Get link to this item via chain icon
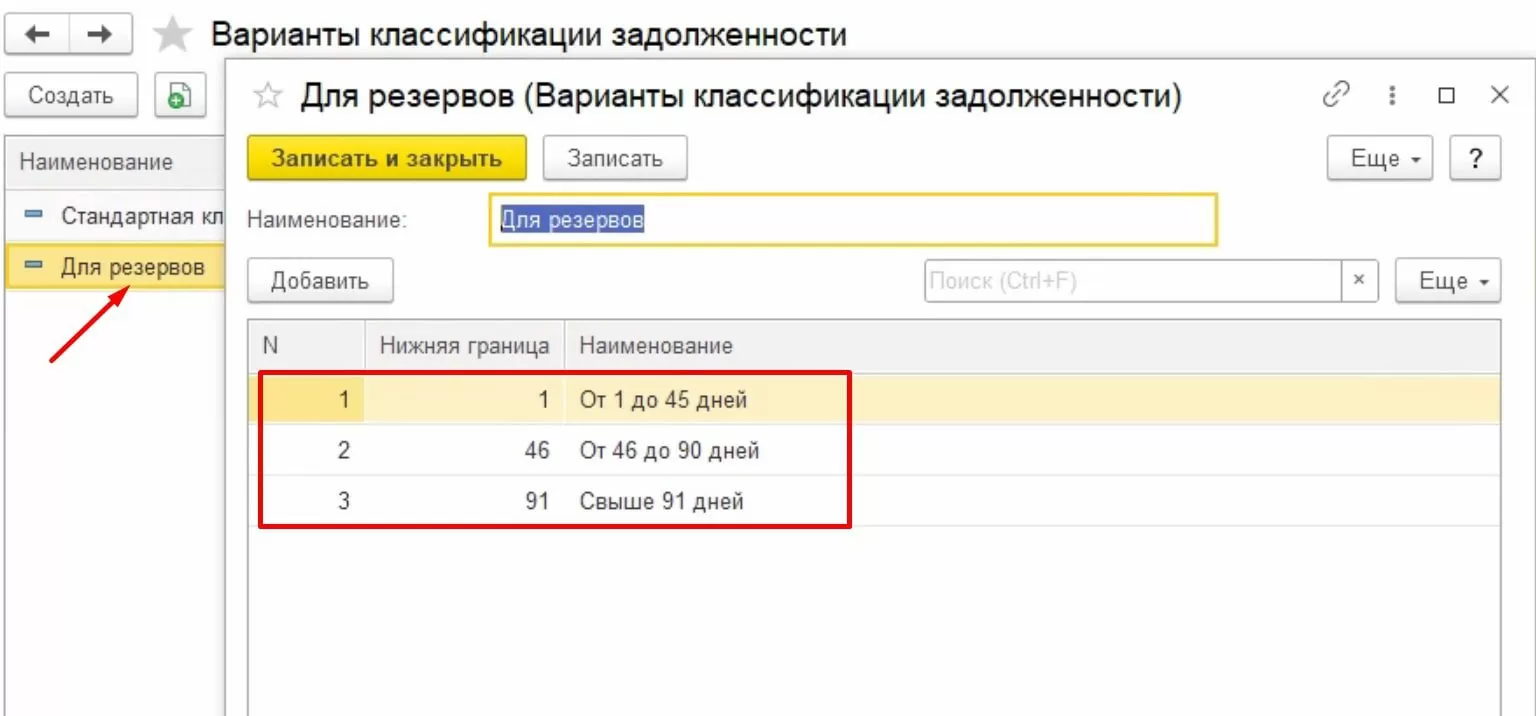 click(1336, 95)
